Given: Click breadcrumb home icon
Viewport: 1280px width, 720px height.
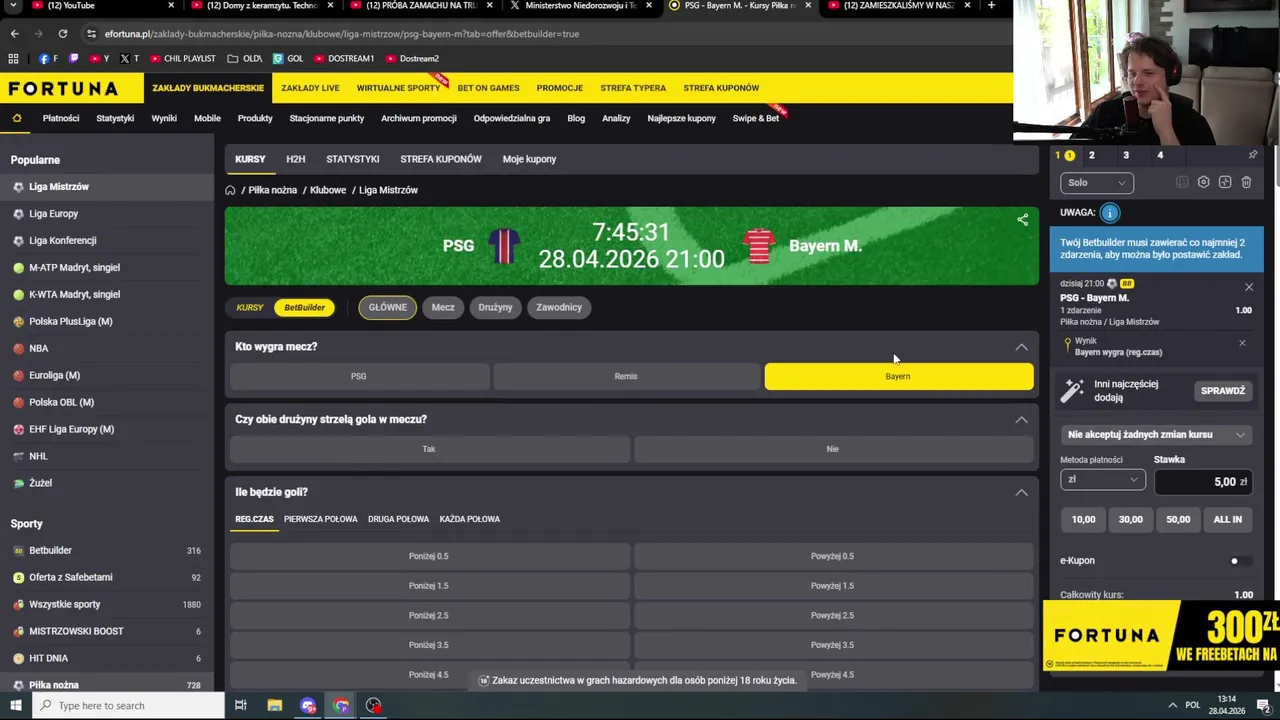Looking at the screenshot, I should point(230,190).
